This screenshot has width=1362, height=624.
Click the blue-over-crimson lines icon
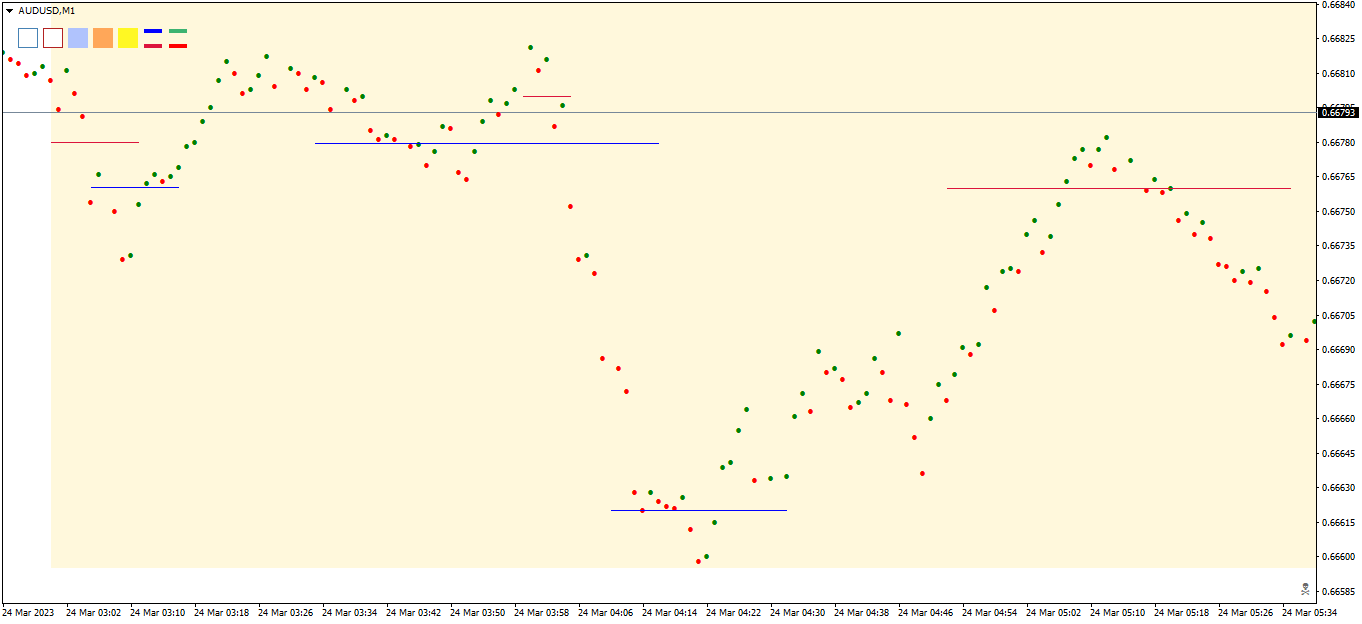click(x=153, y=38)
